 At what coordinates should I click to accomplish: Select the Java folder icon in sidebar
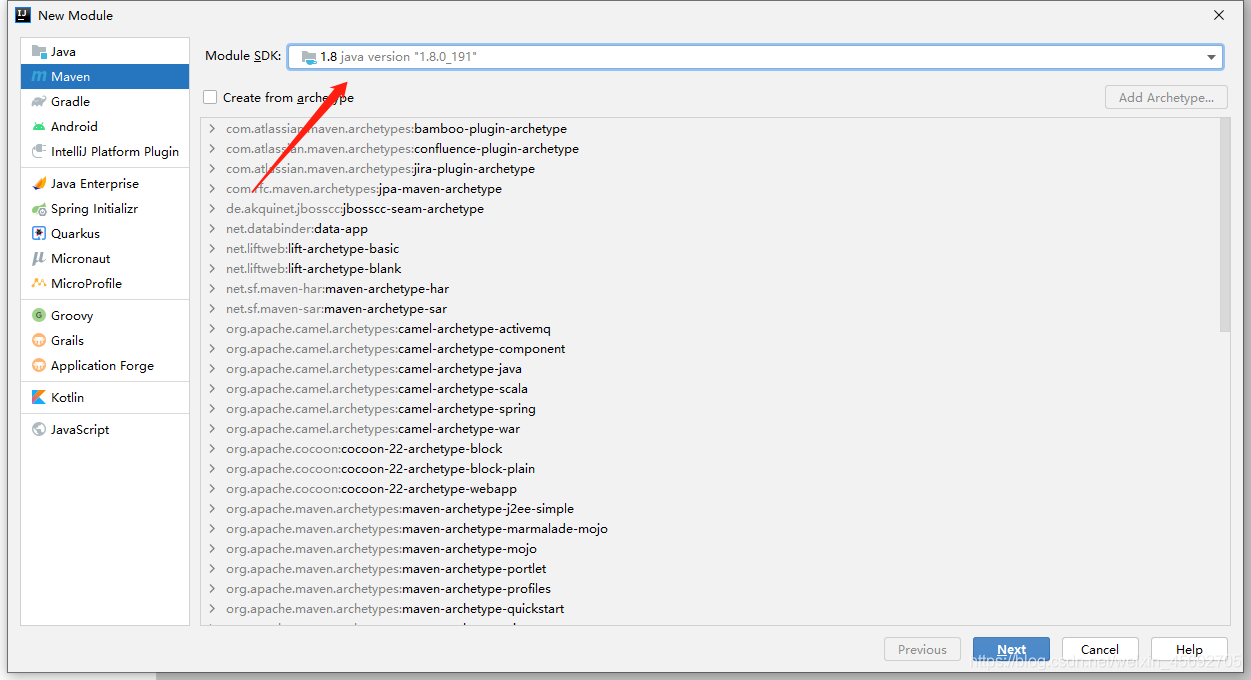tap(39, 52)
